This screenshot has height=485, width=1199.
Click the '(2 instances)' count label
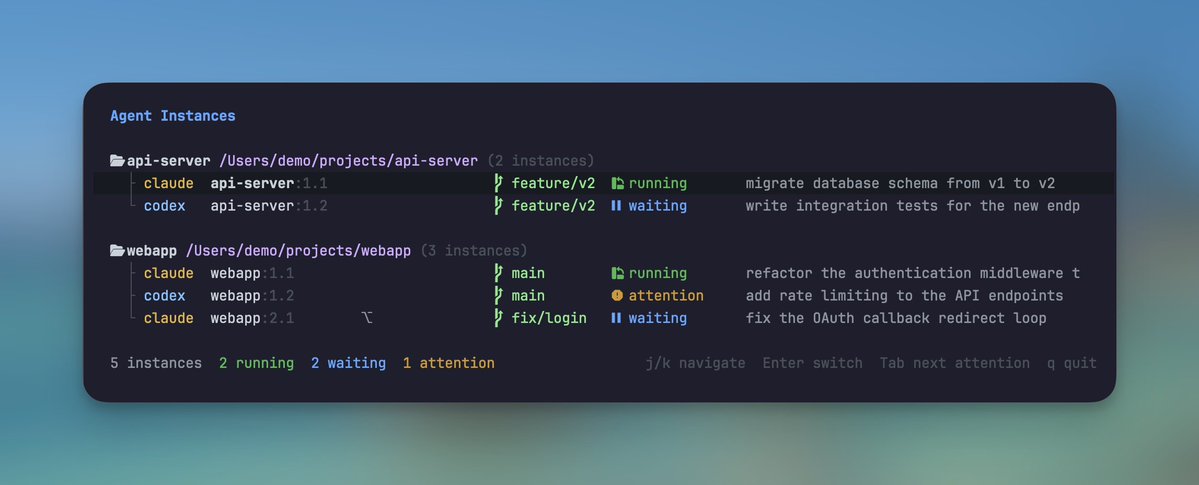[x=541, y=161]
